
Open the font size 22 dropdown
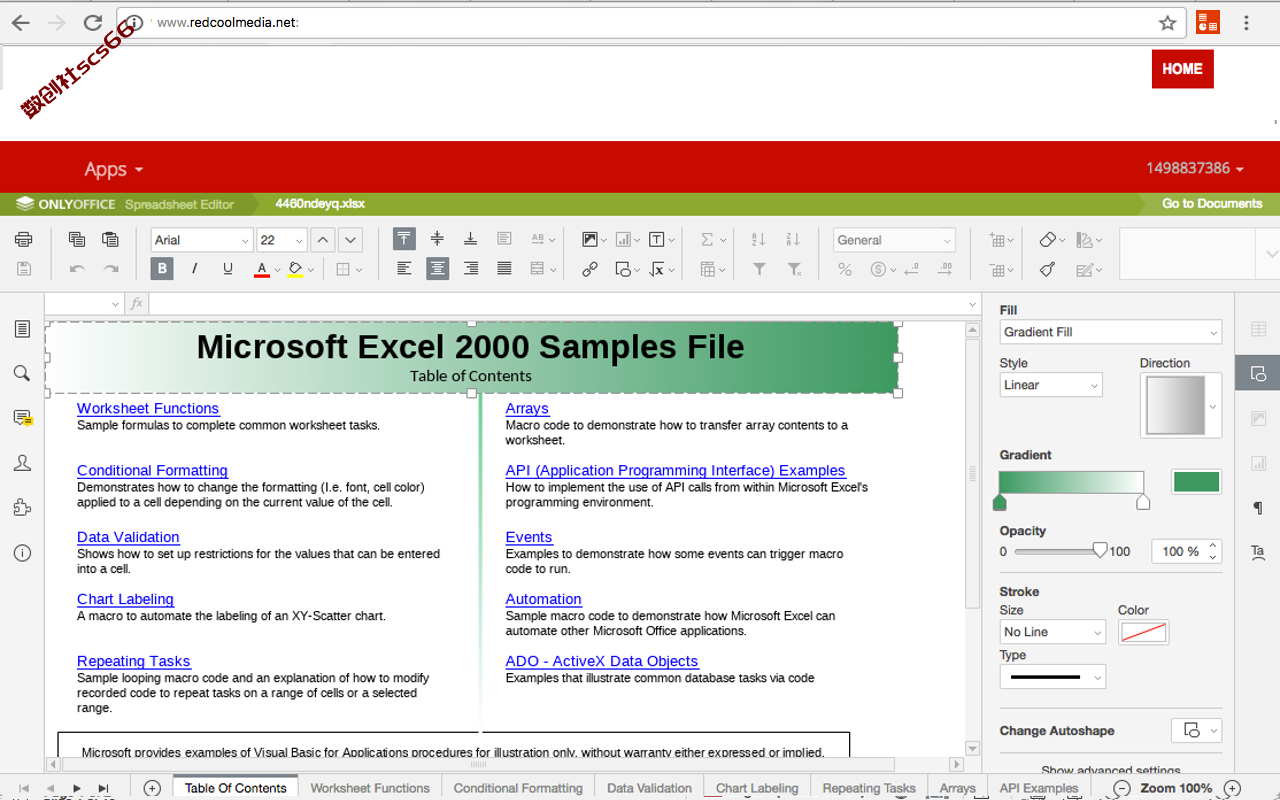click(x=282, y=240)
